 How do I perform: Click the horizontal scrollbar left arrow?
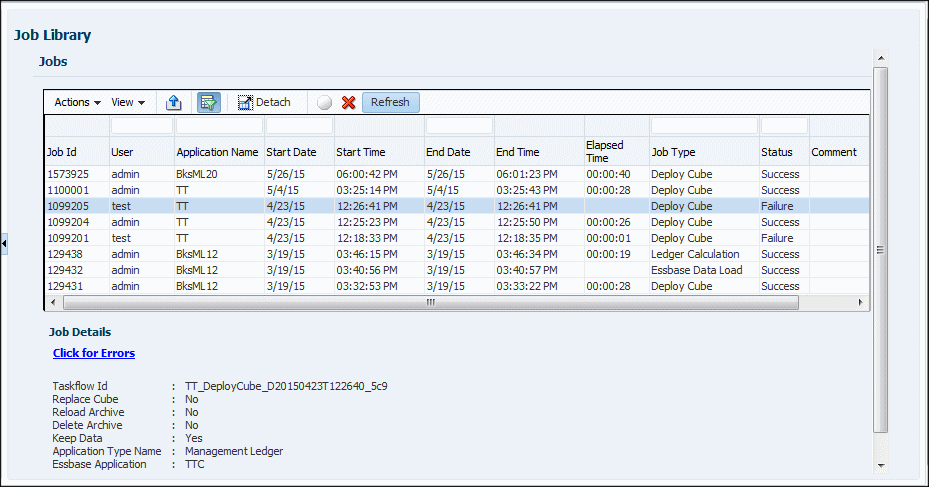[x=53, y=303]
